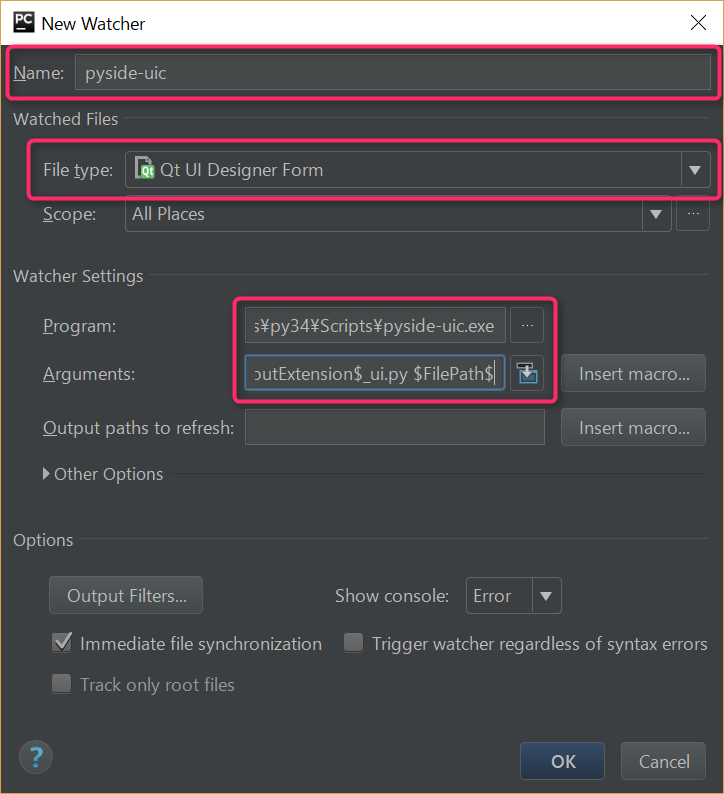Viewport: 724px width, 794px height.
Task: Click the Program path input field
Action: (x=375, y=326)
